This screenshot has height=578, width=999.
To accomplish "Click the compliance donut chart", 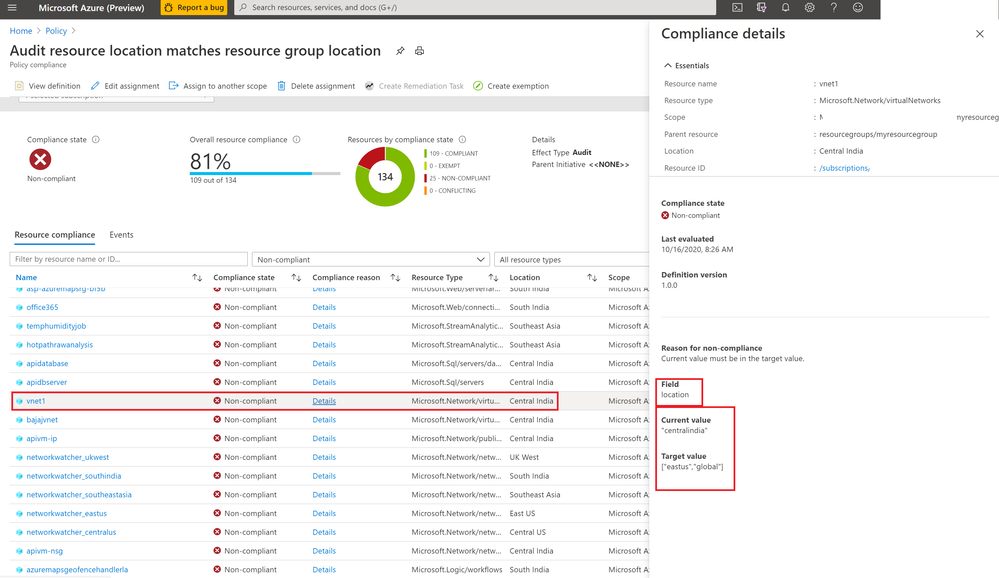I will coord(385,177).
